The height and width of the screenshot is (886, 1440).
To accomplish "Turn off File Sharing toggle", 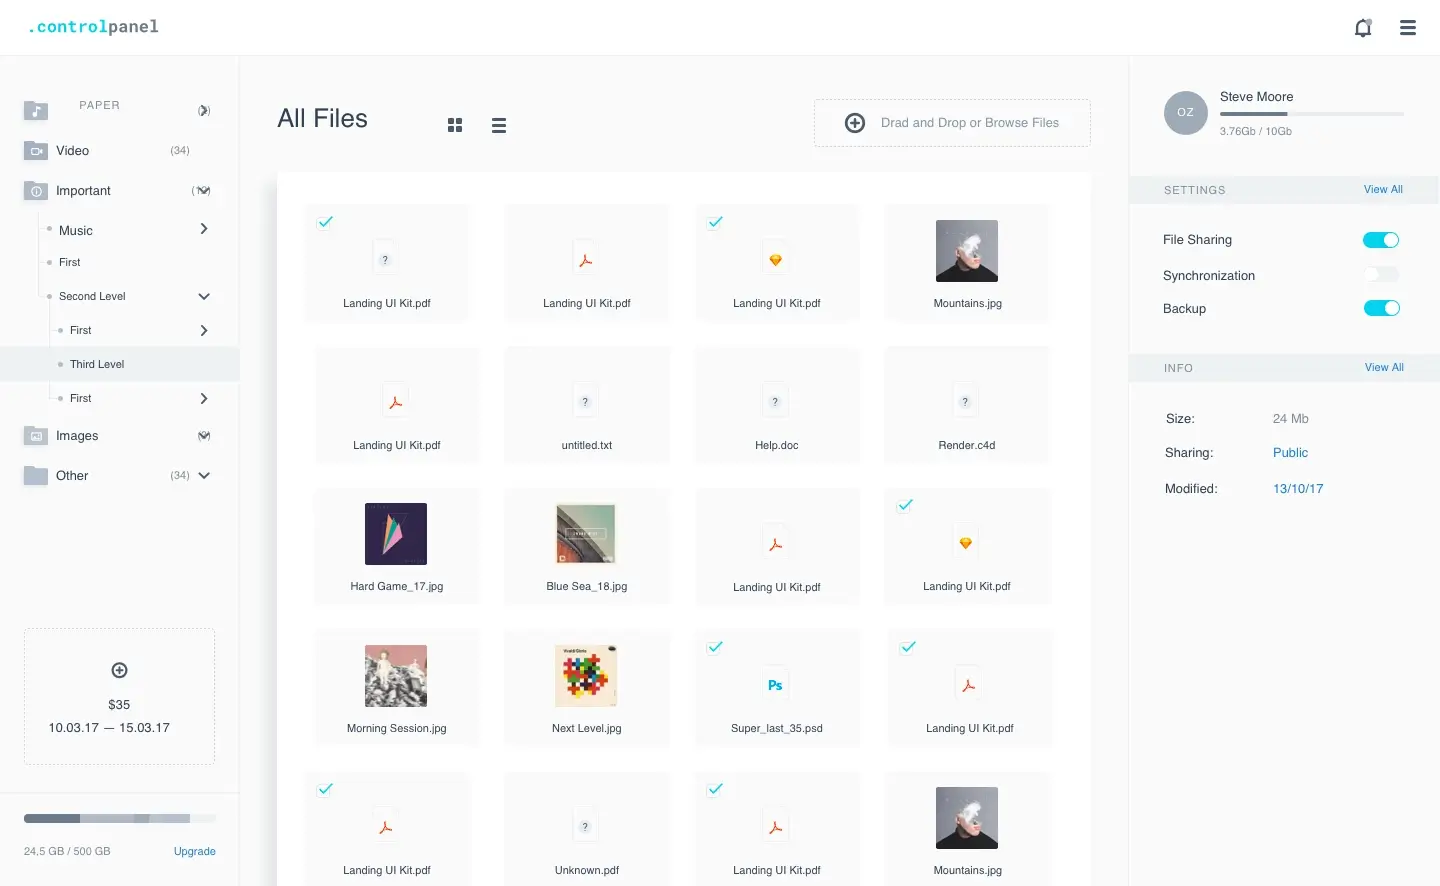I will 1381,240.
